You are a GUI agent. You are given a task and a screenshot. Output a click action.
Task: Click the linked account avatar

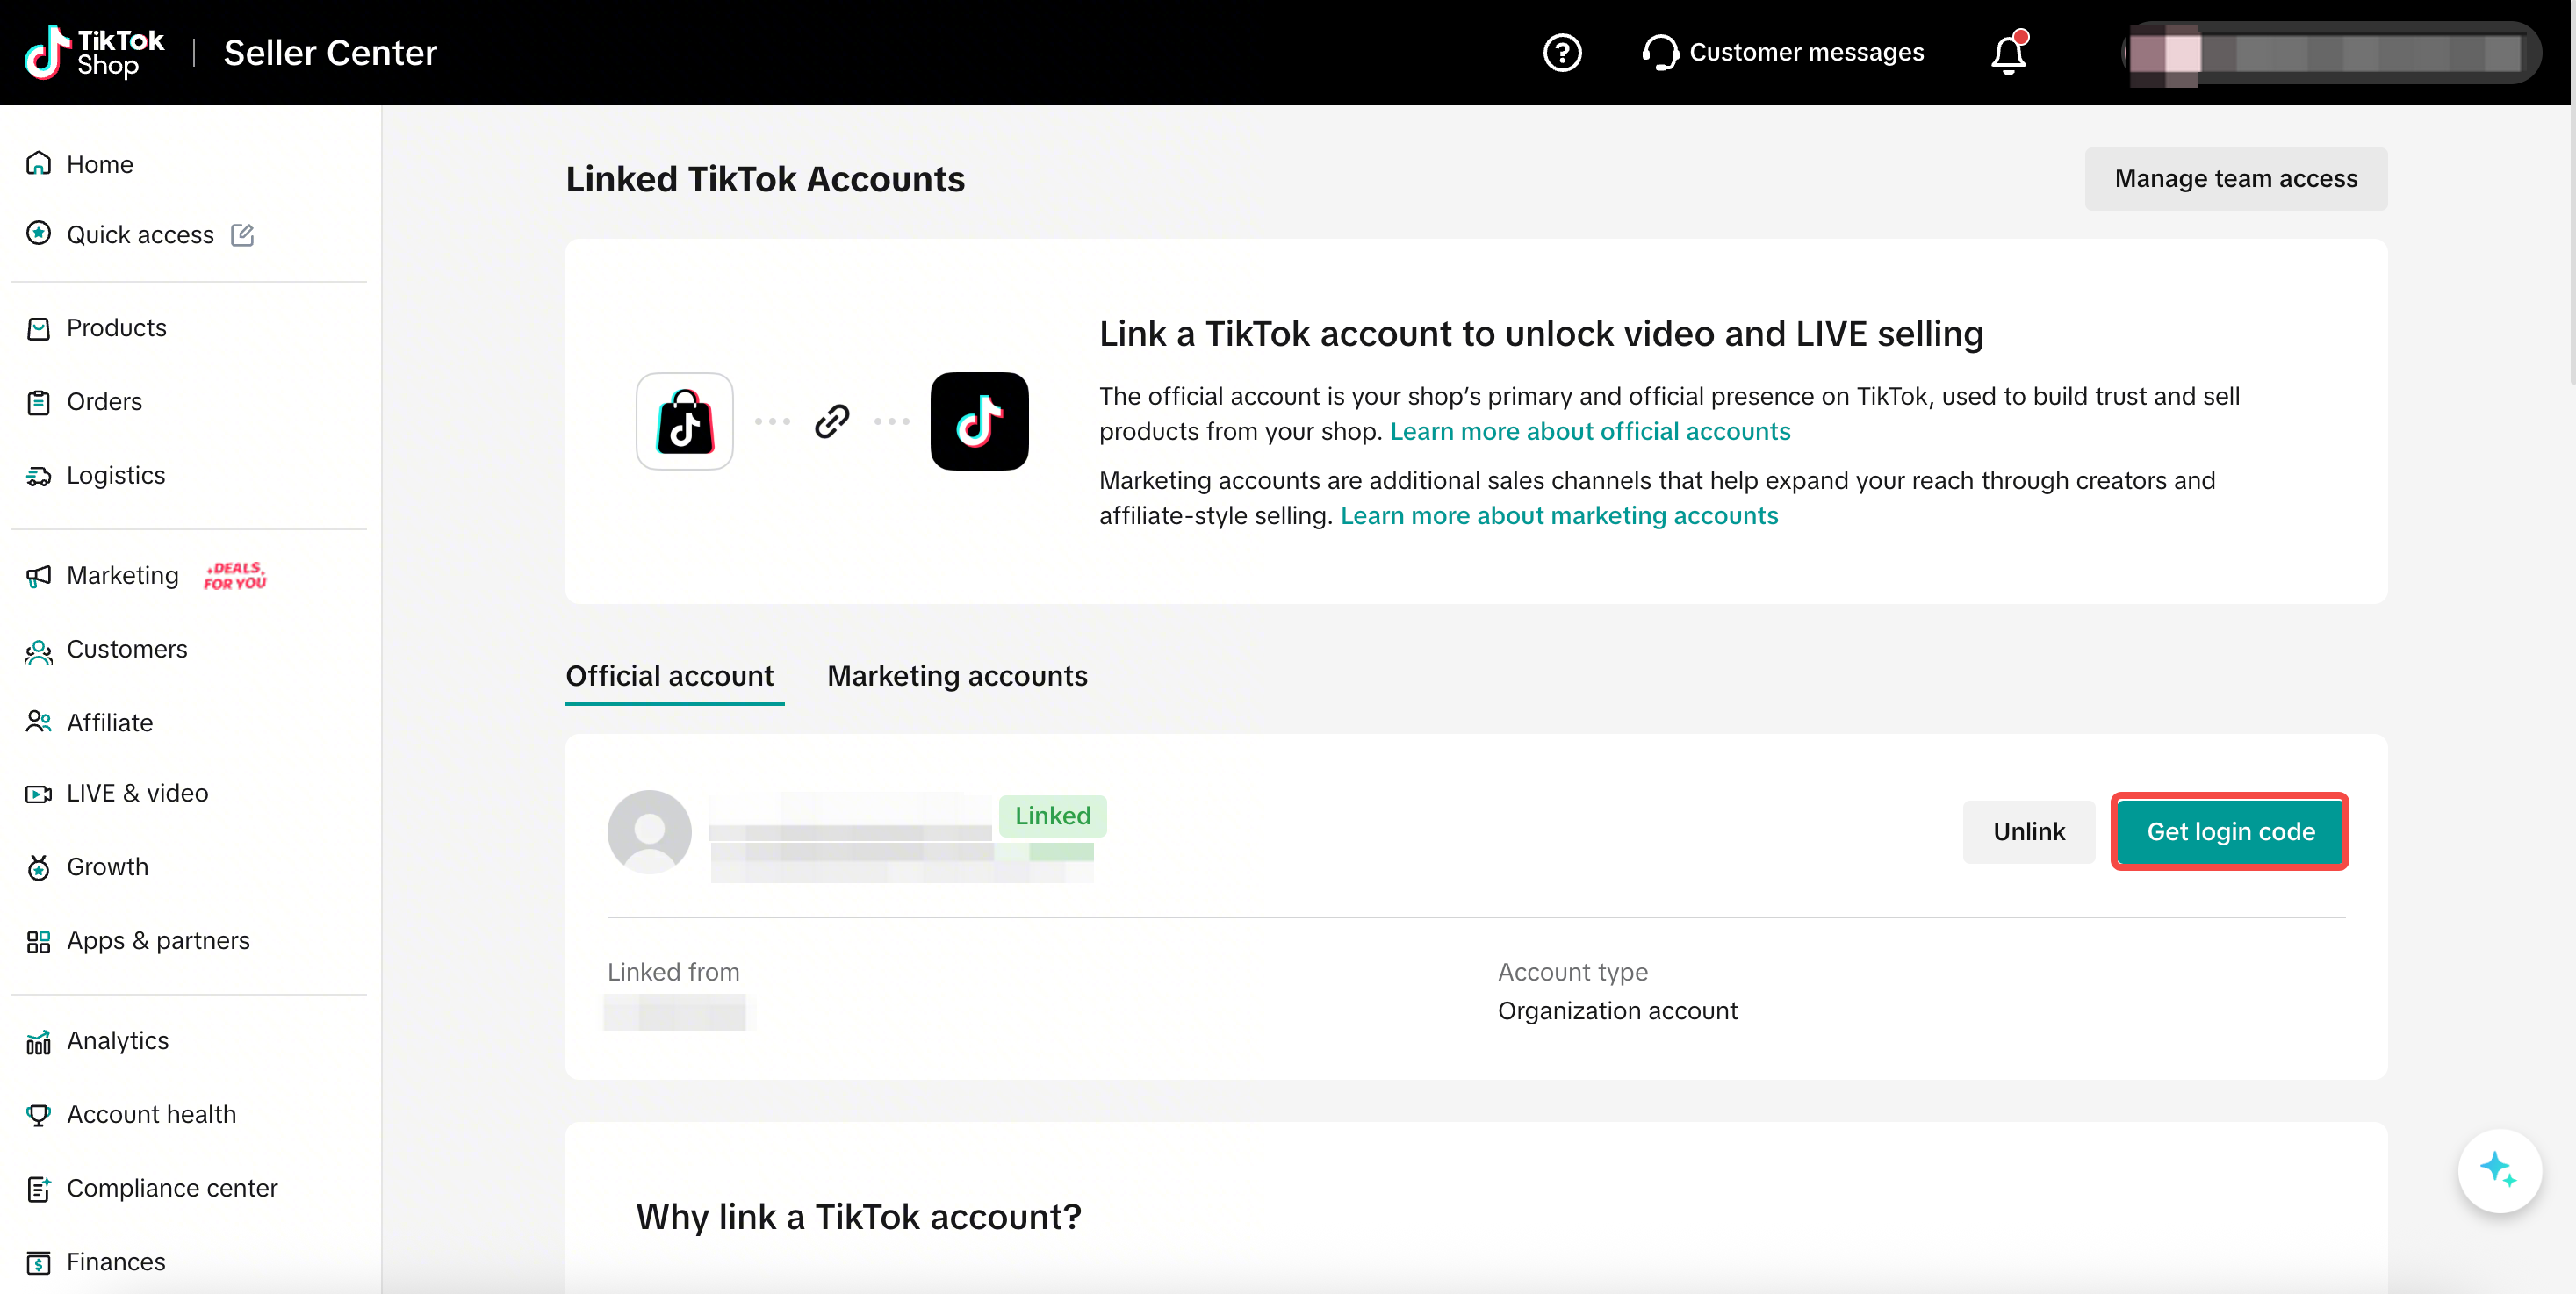(649, 831)
